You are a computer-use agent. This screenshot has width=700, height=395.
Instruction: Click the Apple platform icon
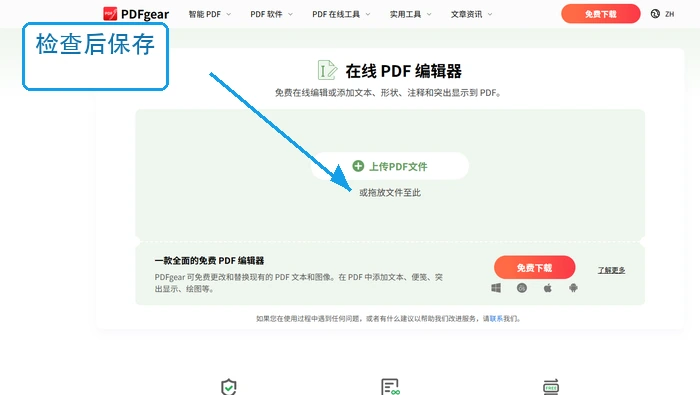coord(548,288)
